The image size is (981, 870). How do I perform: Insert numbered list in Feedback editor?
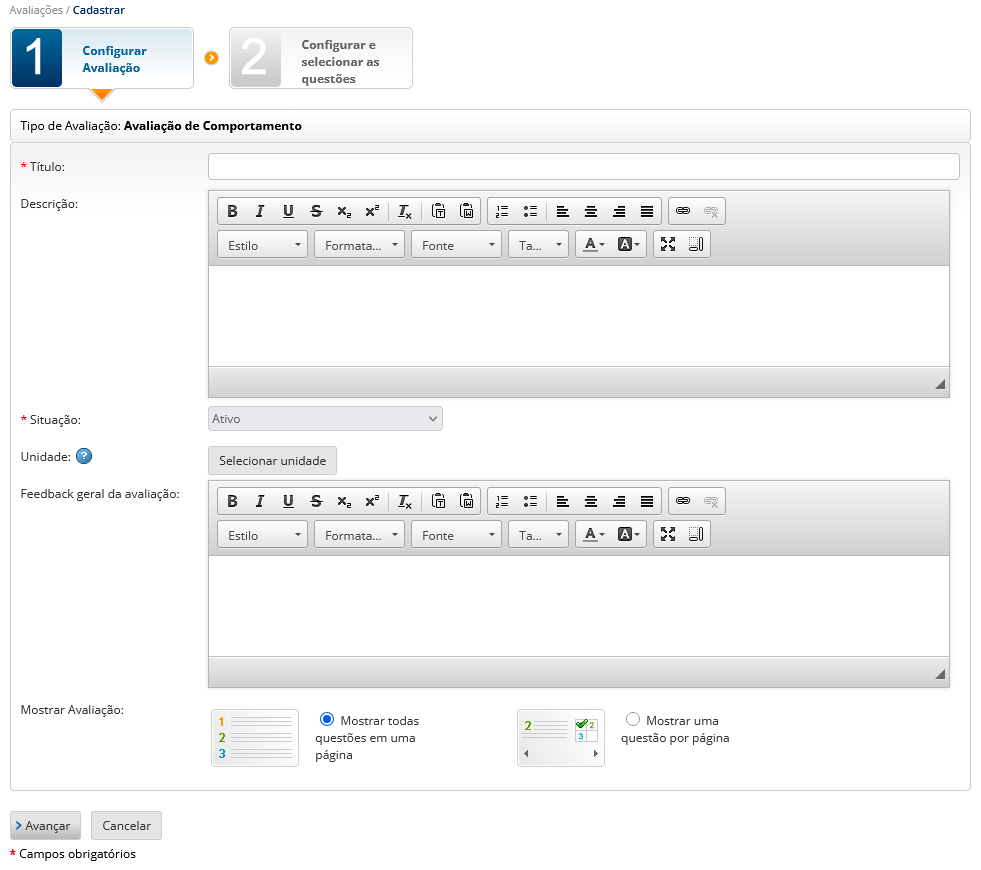[x=502, y=501]
